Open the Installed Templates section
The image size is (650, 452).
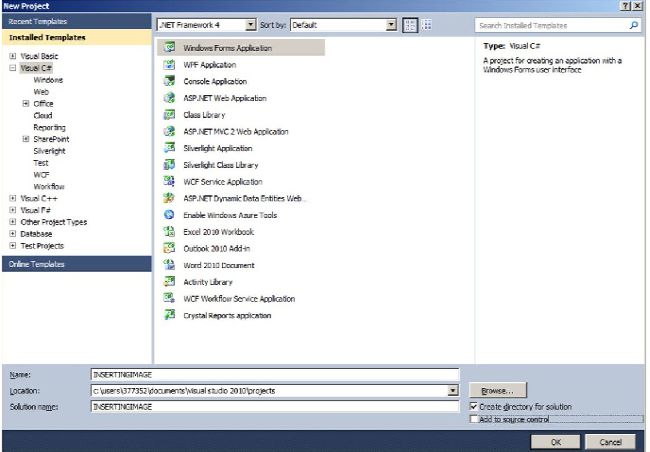[77, 37]
